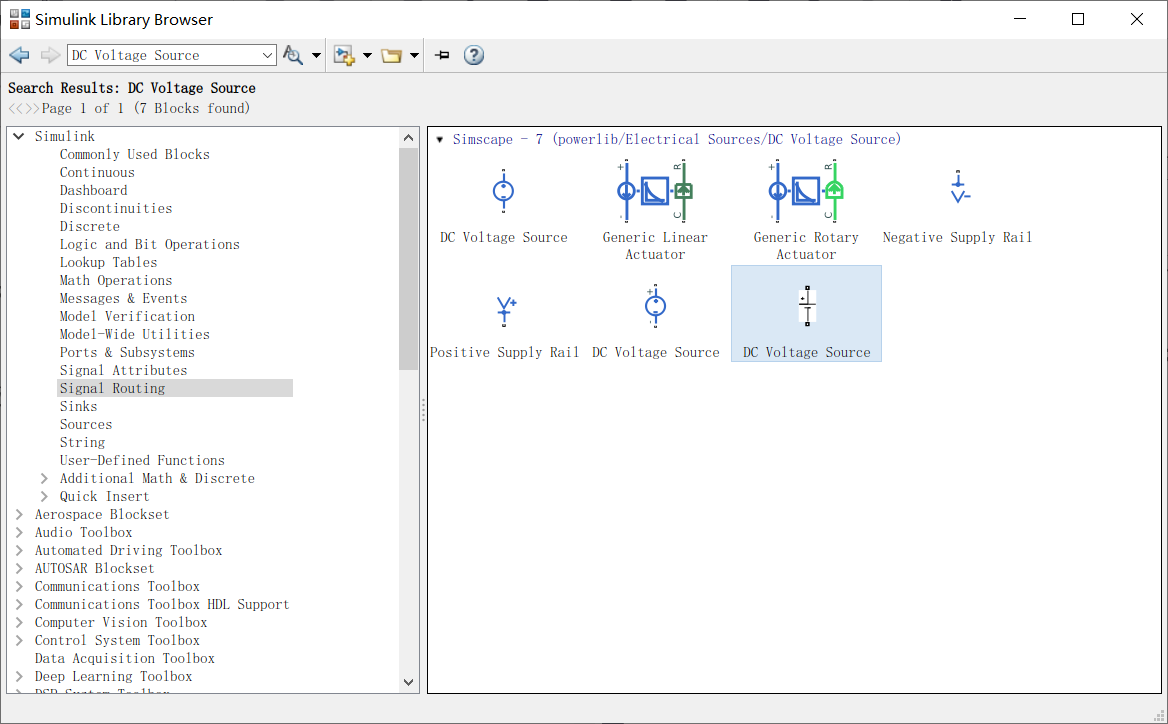Expand Computer Vision Toolbox library

pos(19,622)
